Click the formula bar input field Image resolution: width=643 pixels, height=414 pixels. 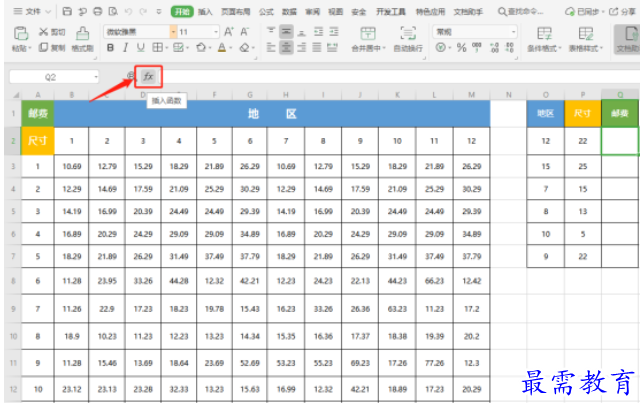point(400,77)
